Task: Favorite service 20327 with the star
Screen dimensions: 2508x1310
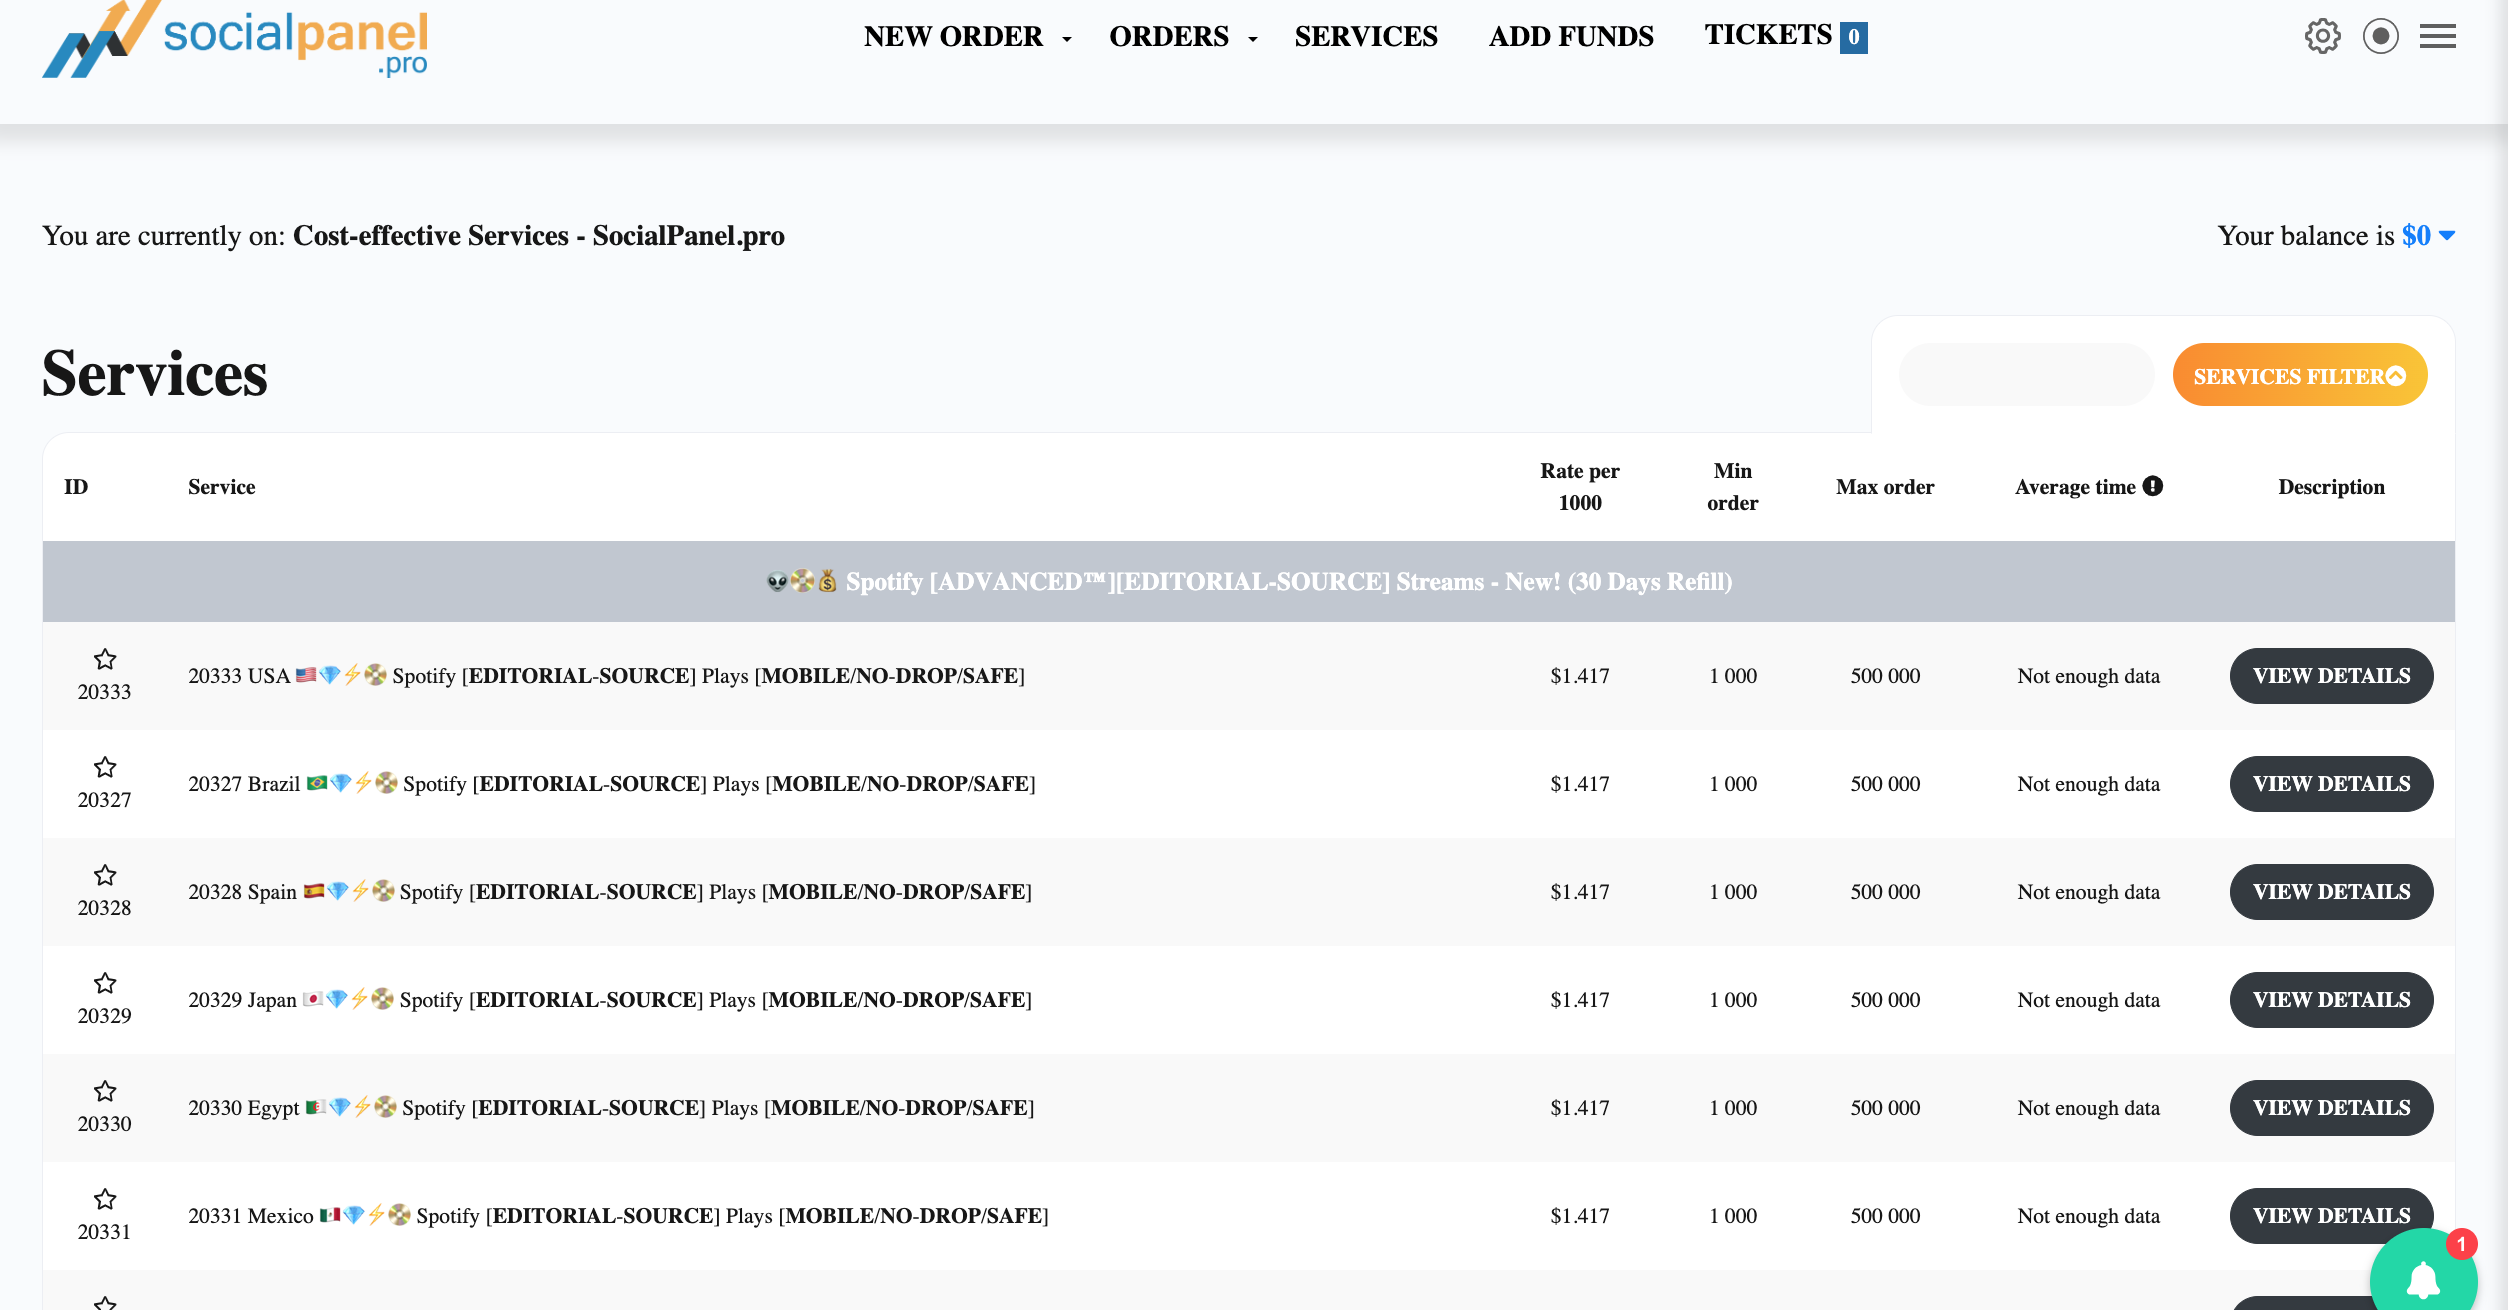Action: [x=105, y=767]
